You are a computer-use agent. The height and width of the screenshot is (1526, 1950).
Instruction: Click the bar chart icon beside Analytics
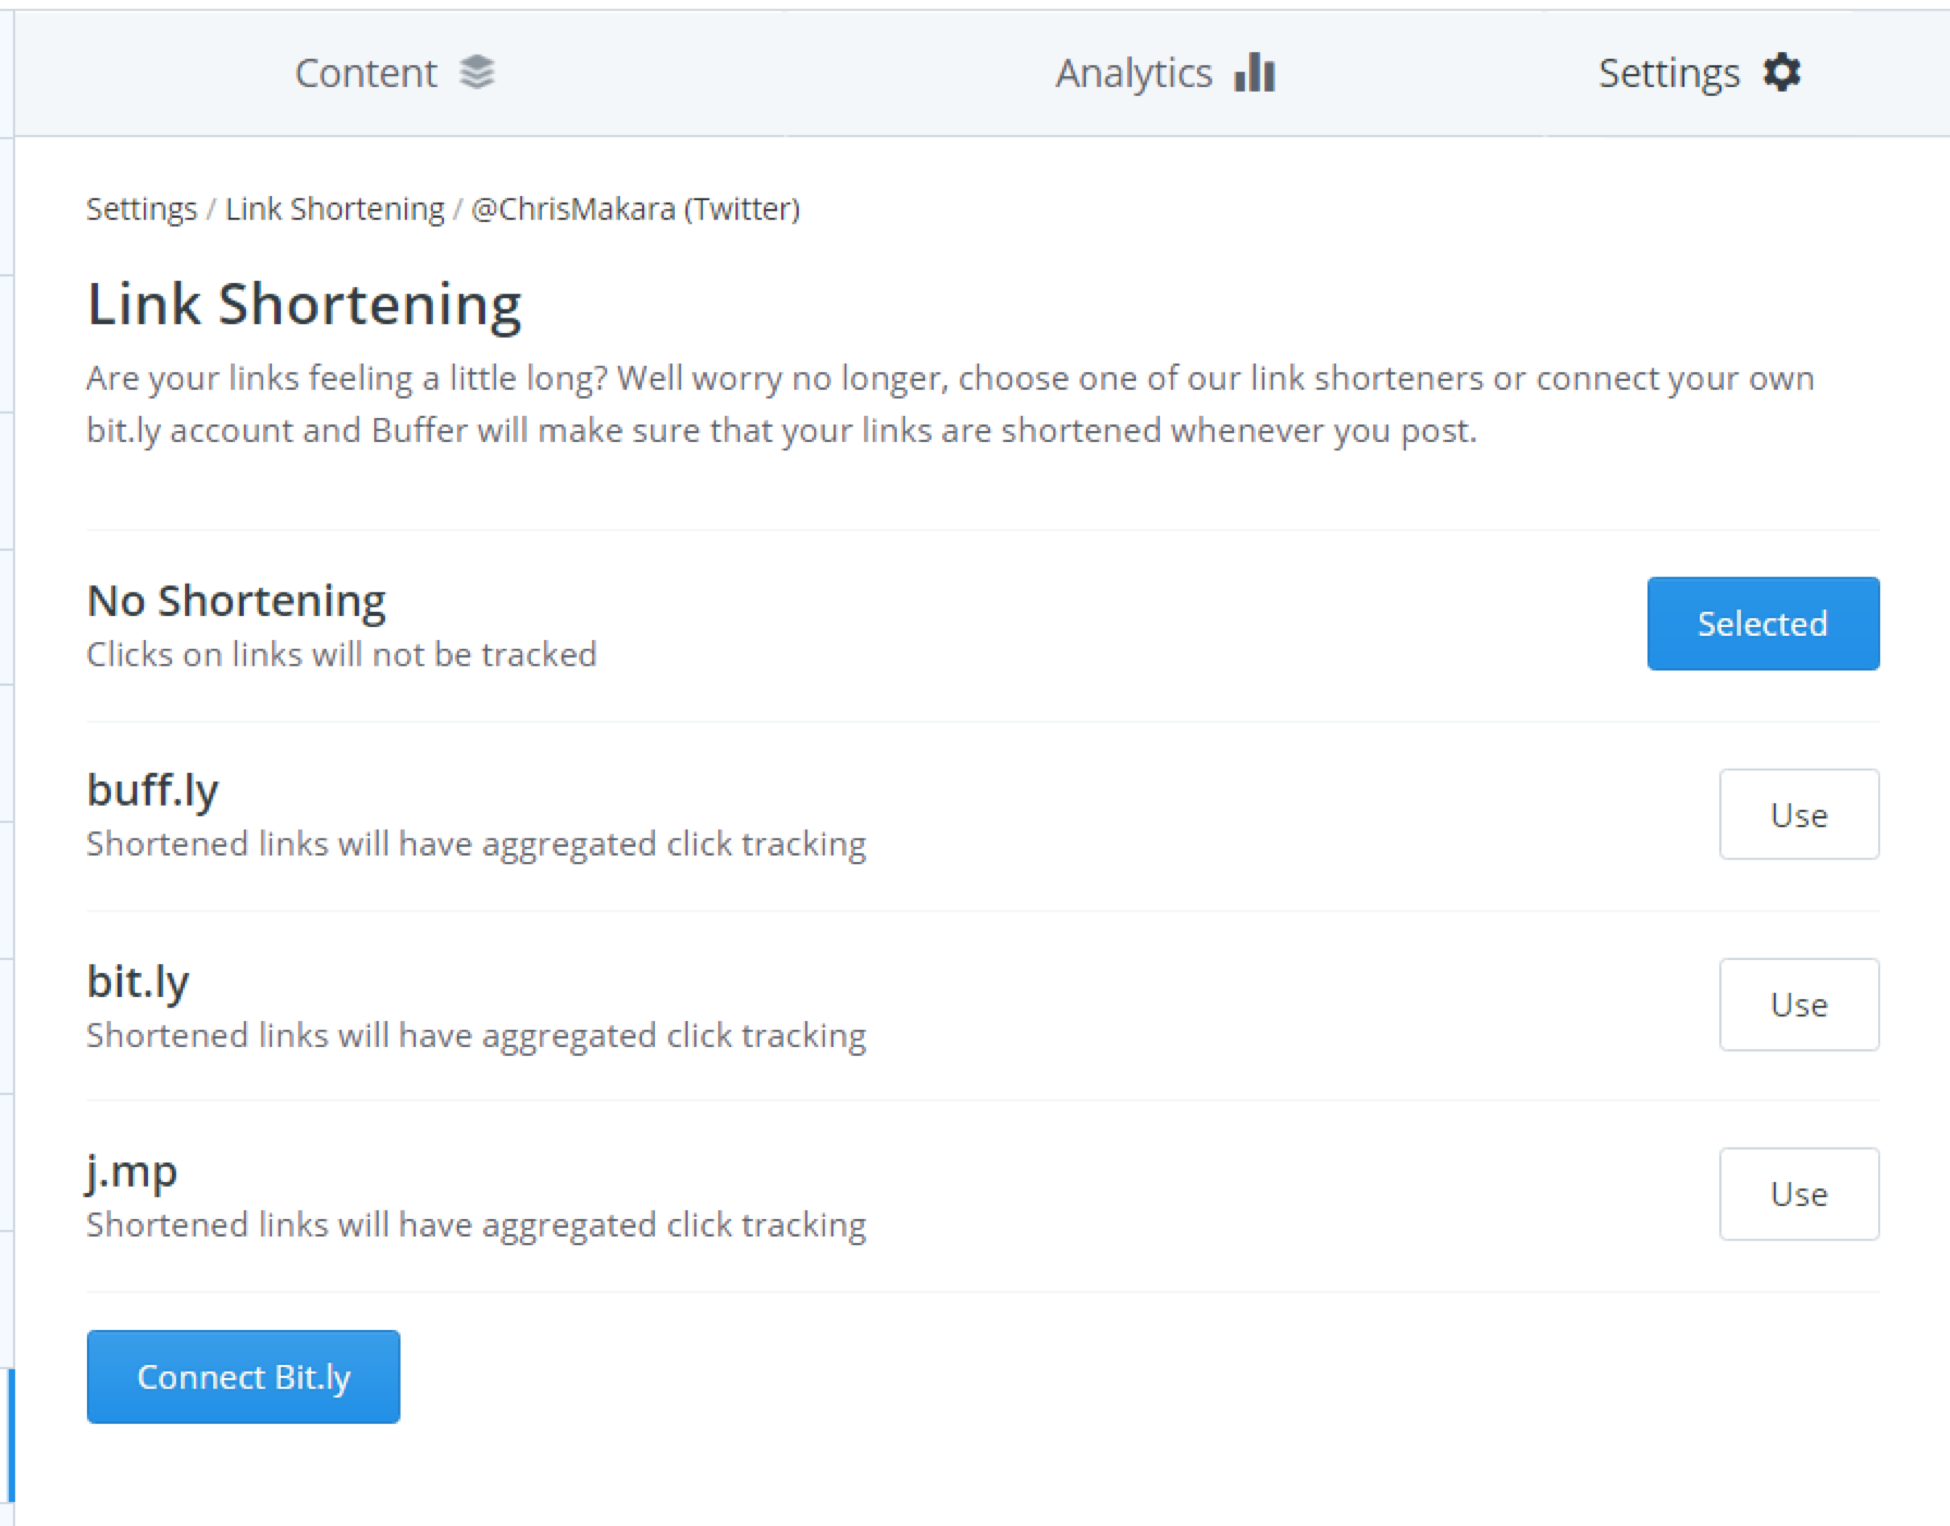1255,72
